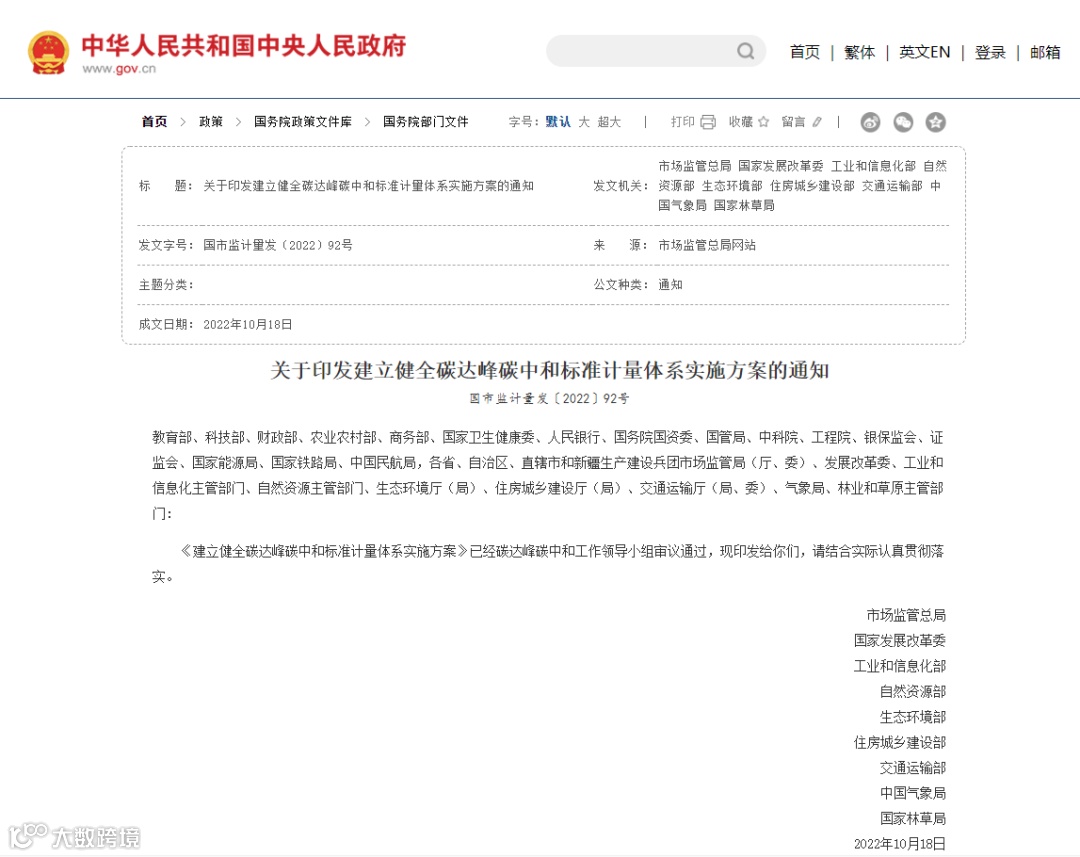
Task: Share to Qzone star icon
Action: [935, 122]
